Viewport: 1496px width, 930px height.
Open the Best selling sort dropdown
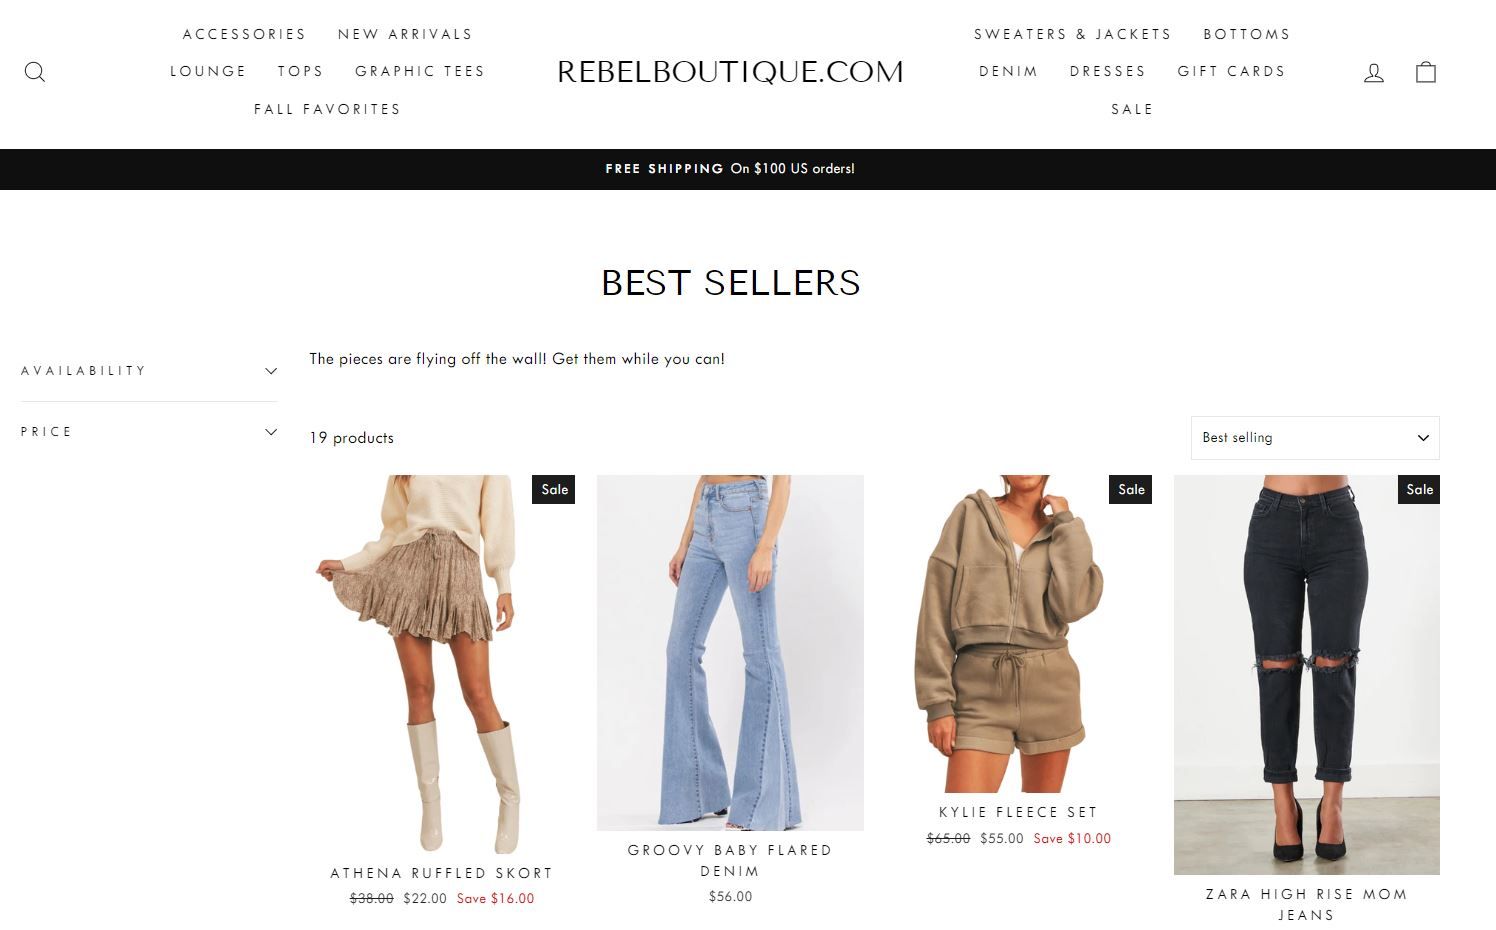[x=1315, y=438]
